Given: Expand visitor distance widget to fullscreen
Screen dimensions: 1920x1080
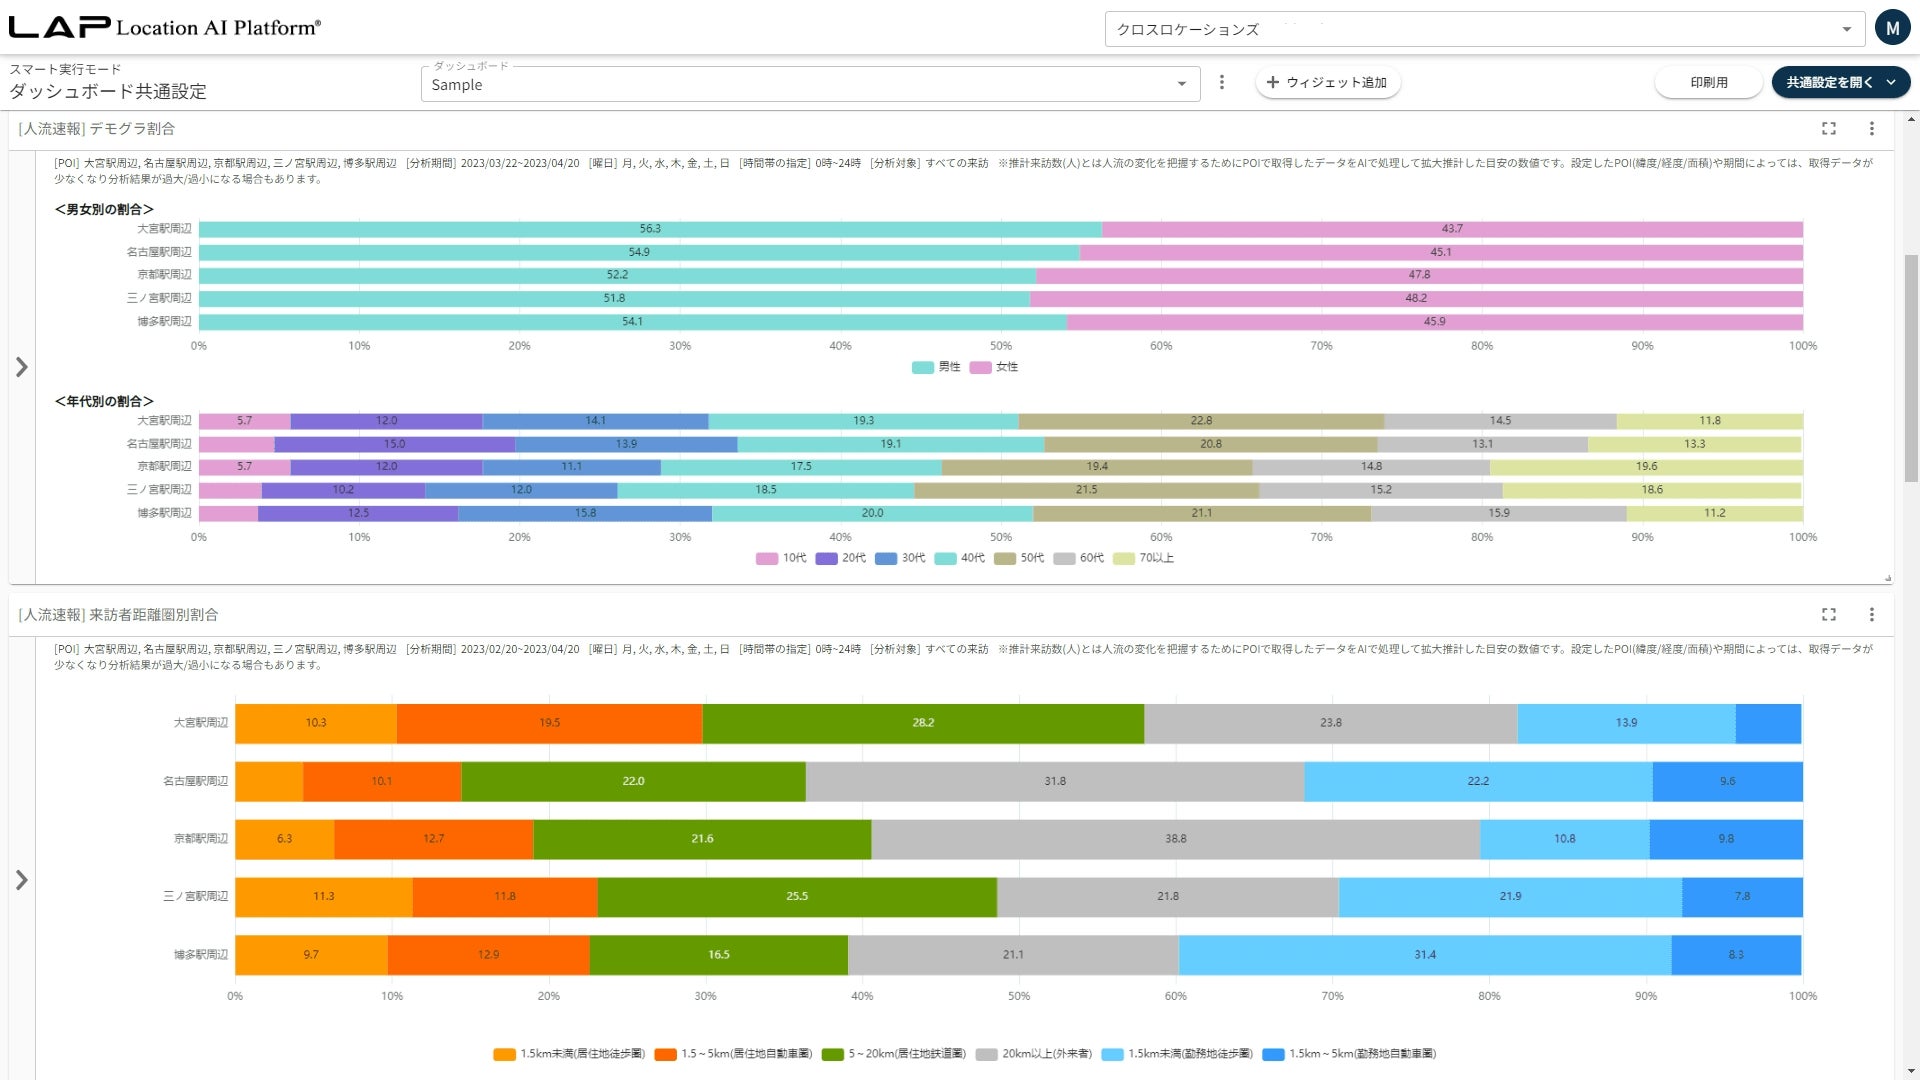Looking at the screenshot, I should click(1829, 614).
